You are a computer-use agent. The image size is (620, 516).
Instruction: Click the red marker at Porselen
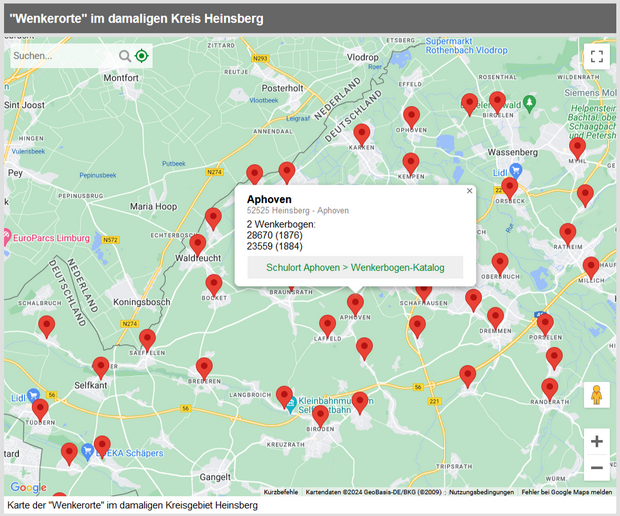[x=545, y=325]
